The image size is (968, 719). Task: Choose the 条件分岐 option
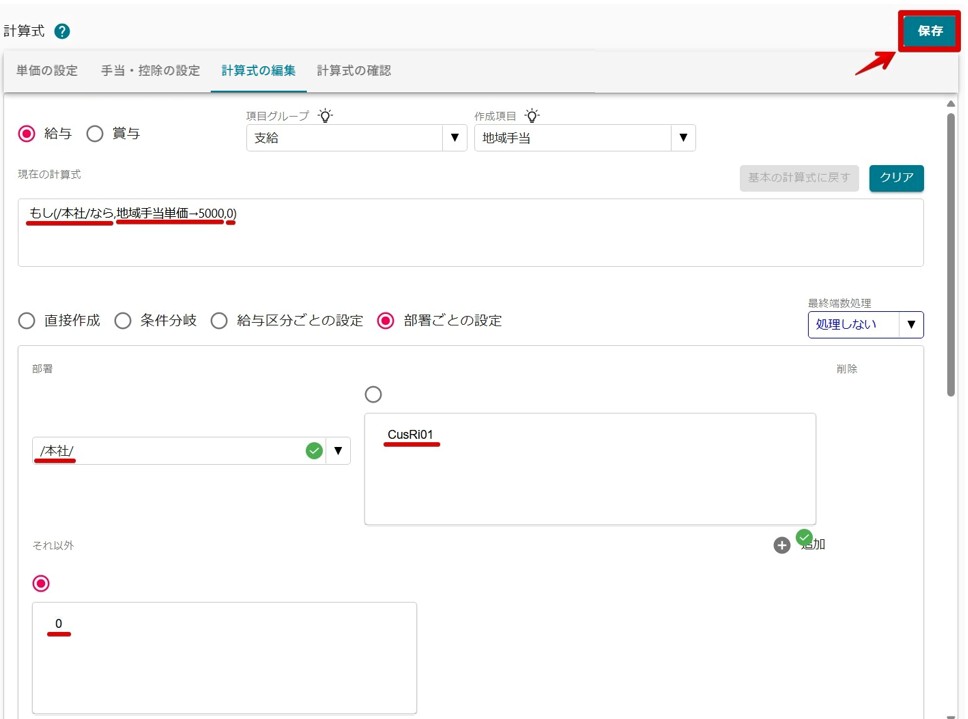pyautogui.click(x=122, y=320)
